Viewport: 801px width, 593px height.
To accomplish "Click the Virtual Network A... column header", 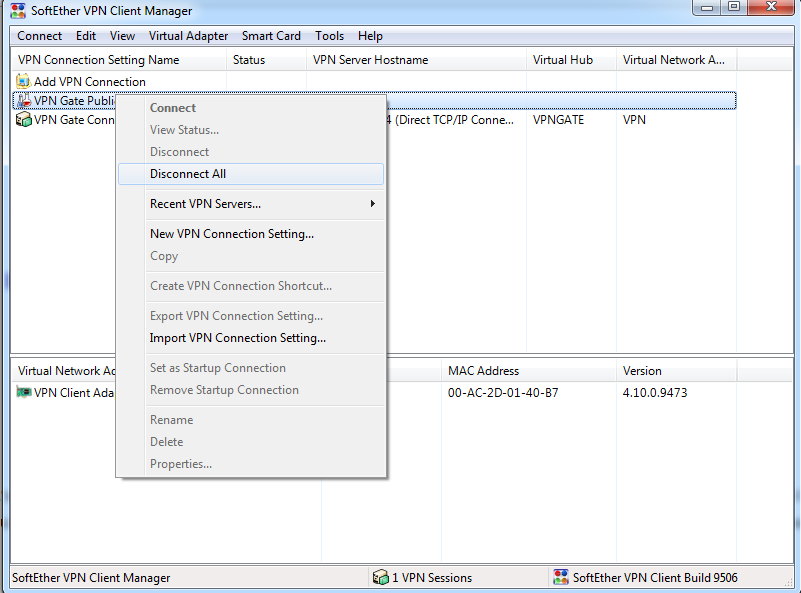I will [x=676, y=60].
